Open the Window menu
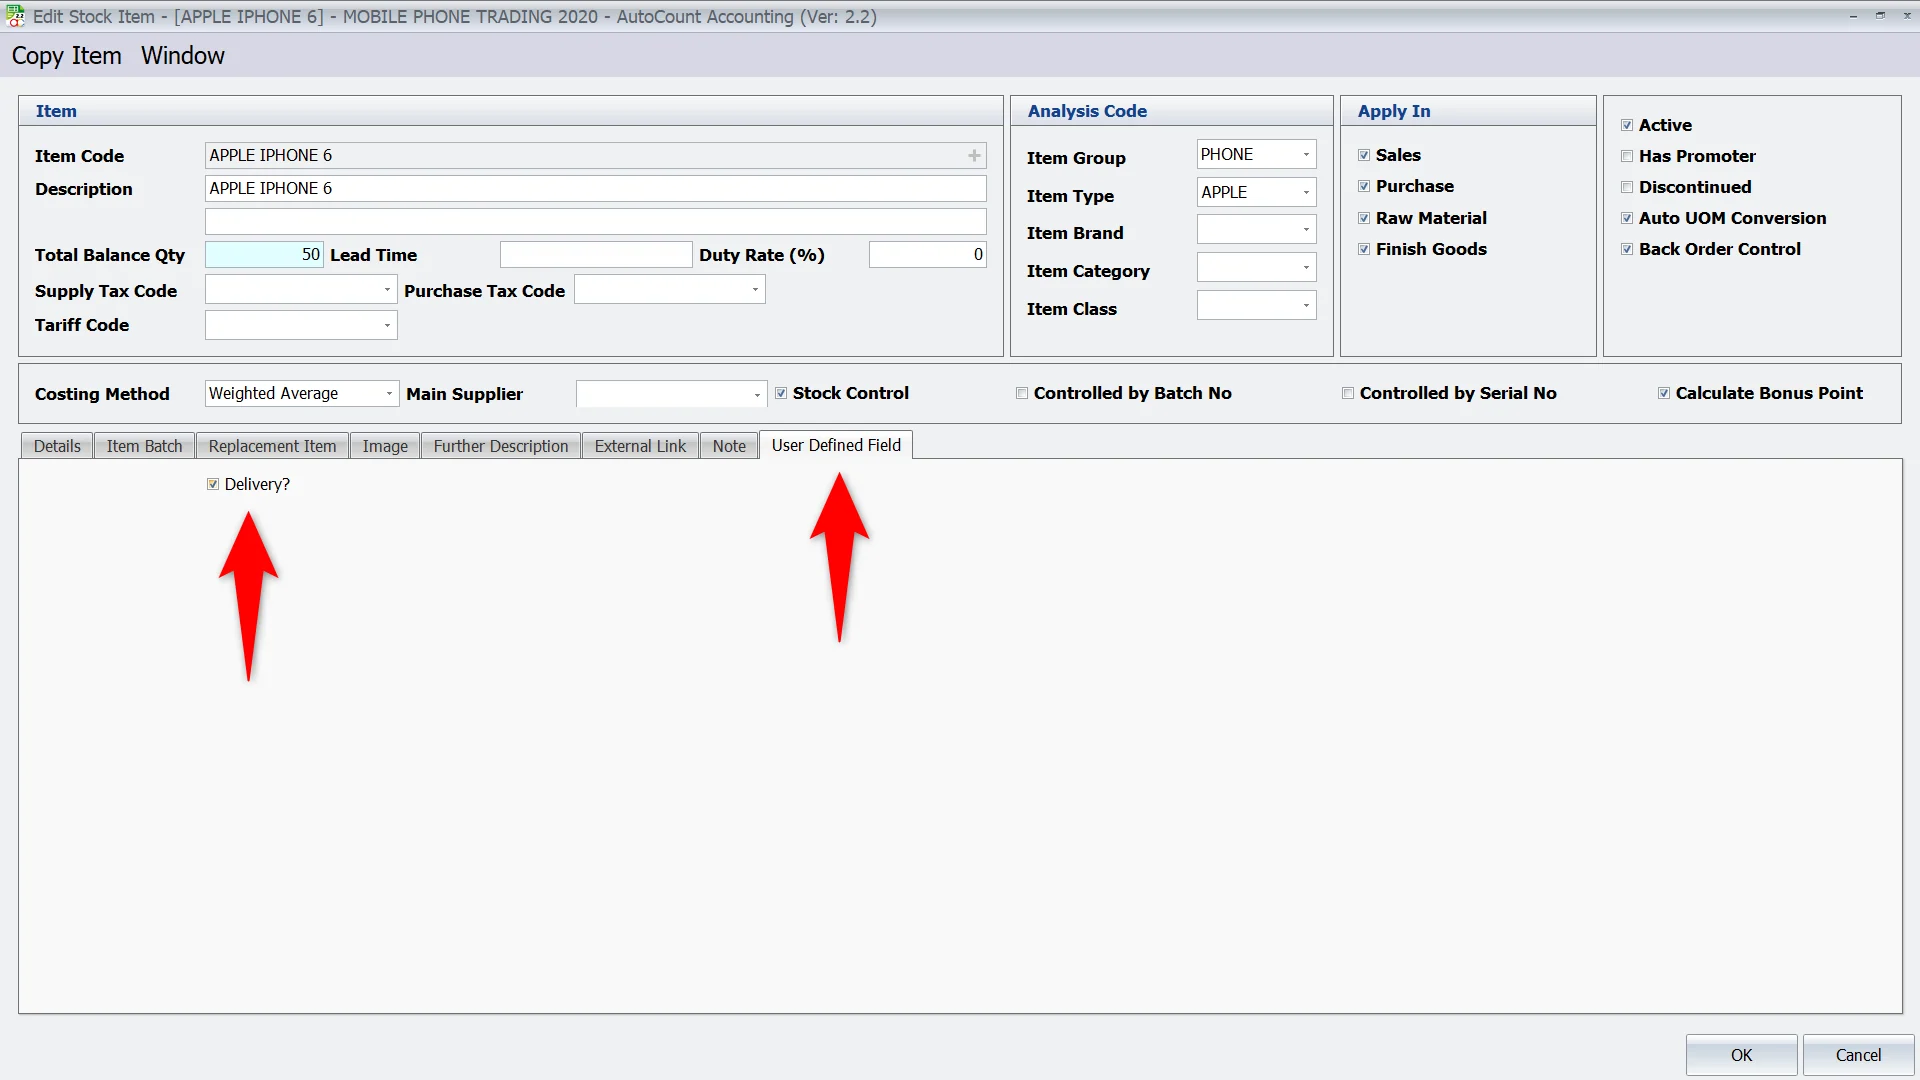The width and height of the screenshot is (1920, 1080). click(x=183, y=56)
